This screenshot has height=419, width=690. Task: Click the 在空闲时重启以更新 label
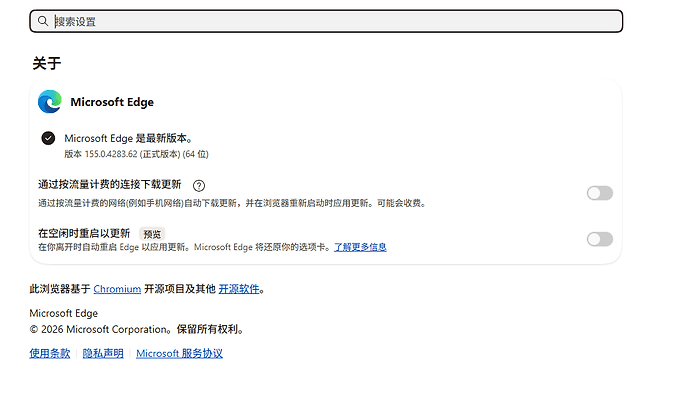pyautogui.click(x=84, y=233)
